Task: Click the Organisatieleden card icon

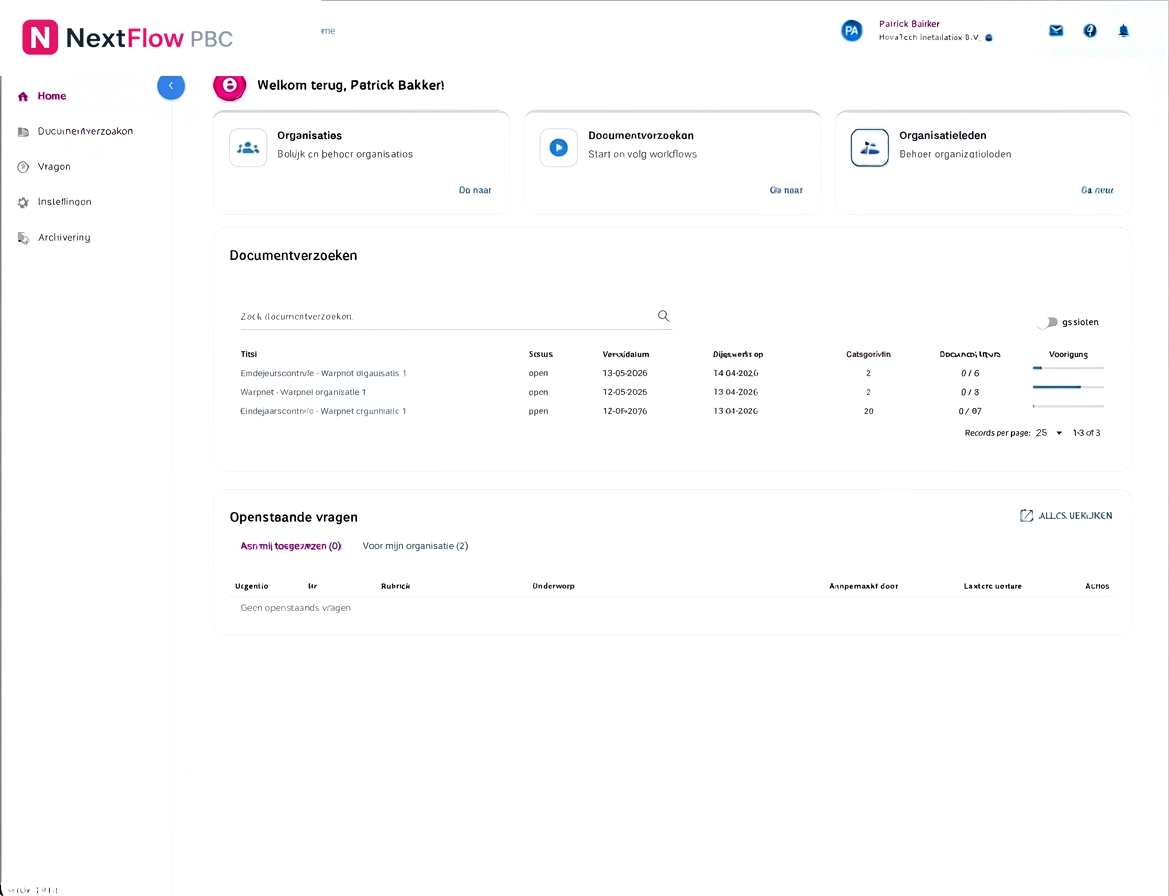Action: pyautogui.click(x=869, y=148)
